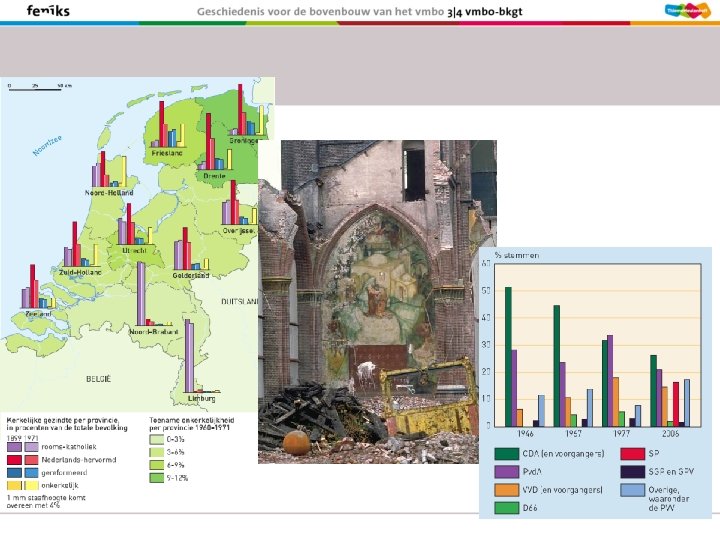Viewport: 720px width, 540px height.
Task: Select the 'Kerkelijke gezindte per provincie' legend title
Action: click(x=67, y=424)
